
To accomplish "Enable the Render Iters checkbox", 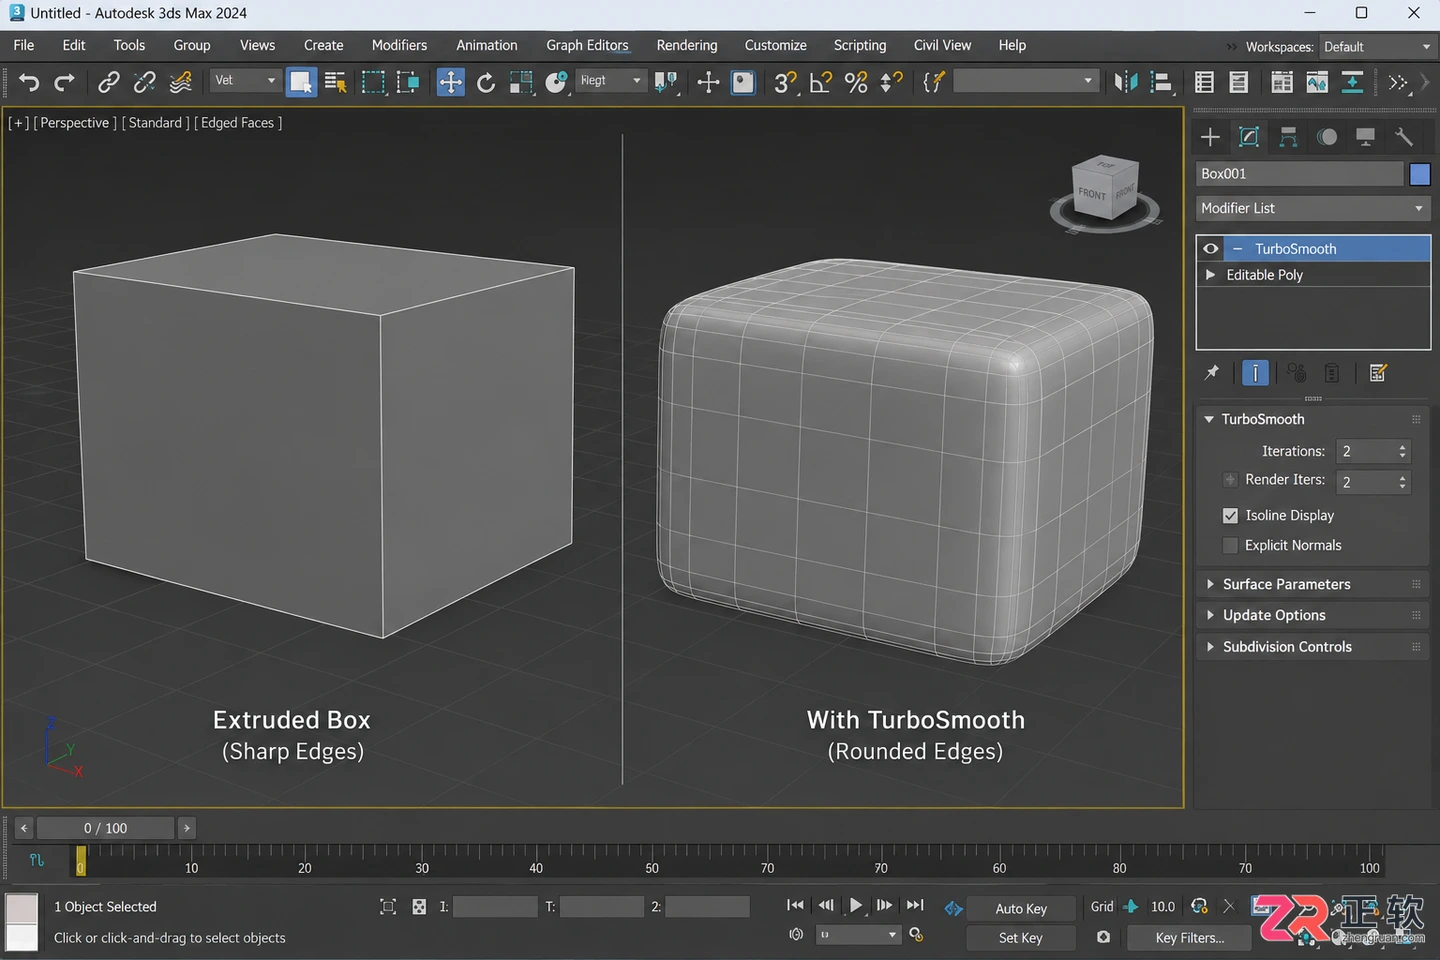I will coord(1231,480).
